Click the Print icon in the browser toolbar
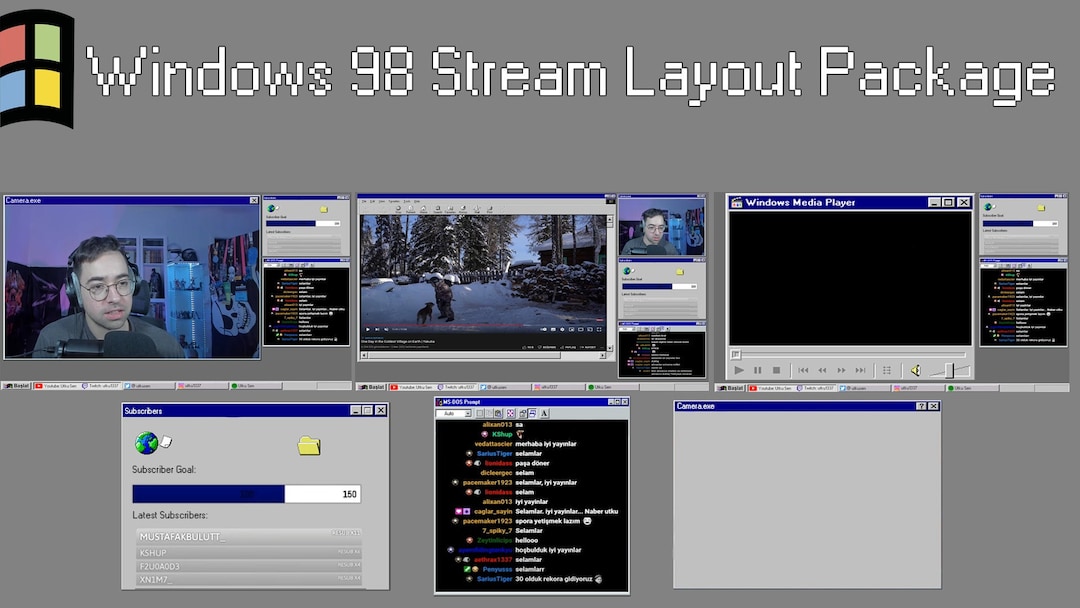1080x608 pixels. click(x=489, y=208)
